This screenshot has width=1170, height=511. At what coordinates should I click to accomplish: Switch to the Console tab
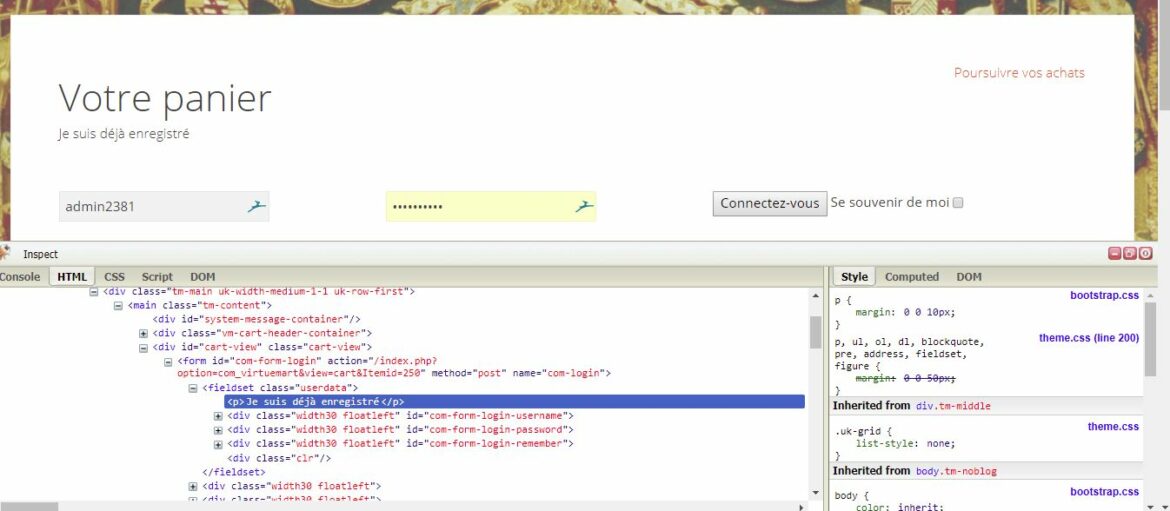tap(19, 277)
